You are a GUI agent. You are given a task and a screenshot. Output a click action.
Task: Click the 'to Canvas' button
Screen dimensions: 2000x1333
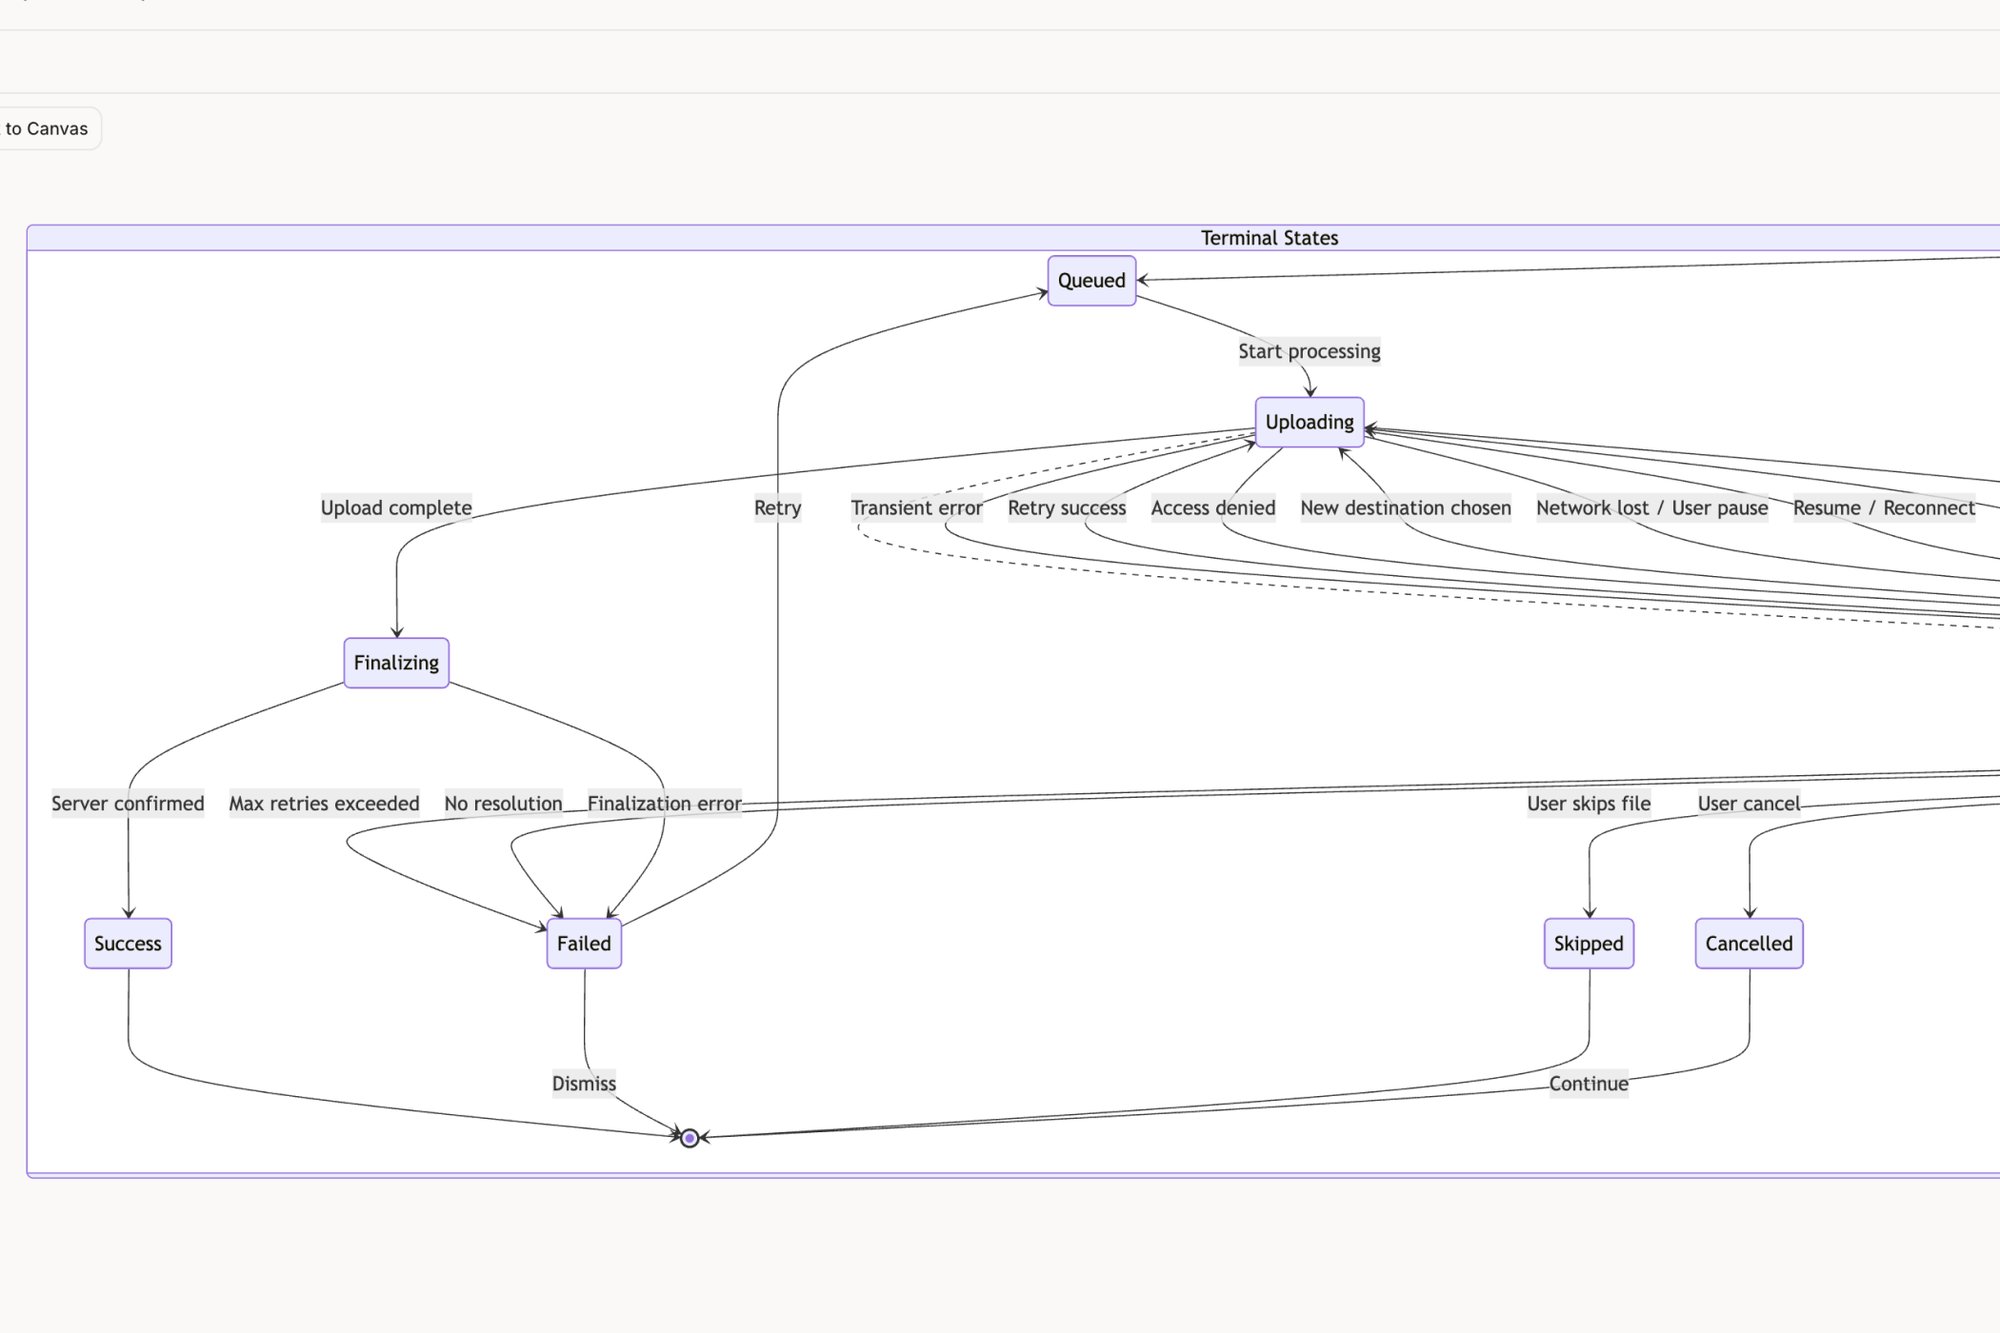pos(46,128)
